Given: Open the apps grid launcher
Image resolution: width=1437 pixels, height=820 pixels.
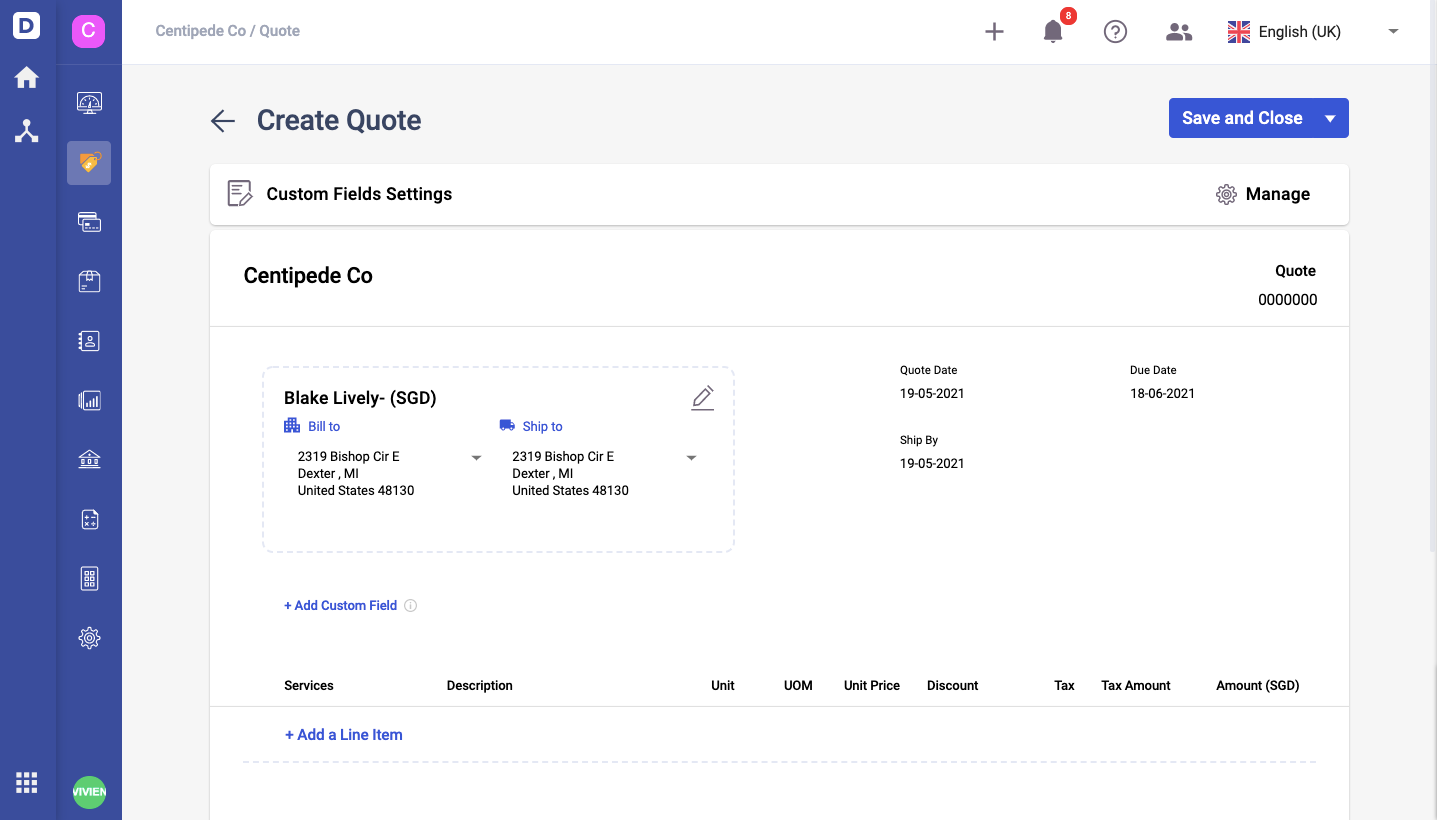Looking at the screenshot, I should 27,783.
